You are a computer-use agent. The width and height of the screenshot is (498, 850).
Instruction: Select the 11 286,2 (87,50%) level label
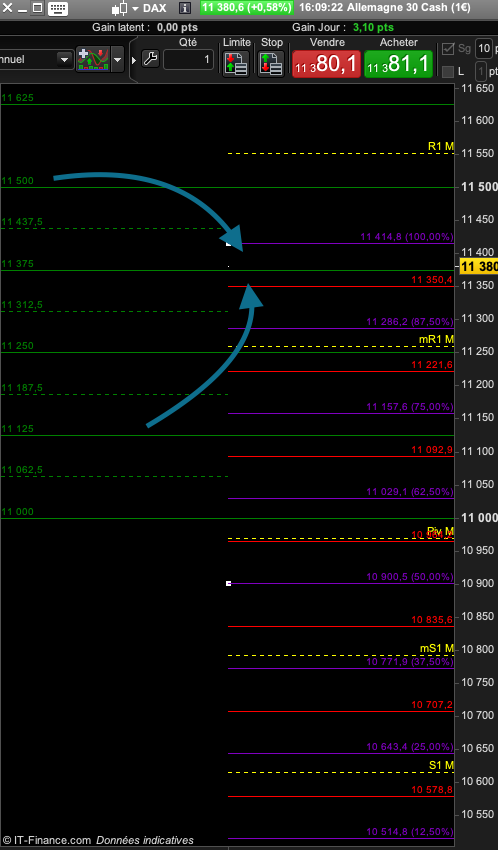(410, 322)
